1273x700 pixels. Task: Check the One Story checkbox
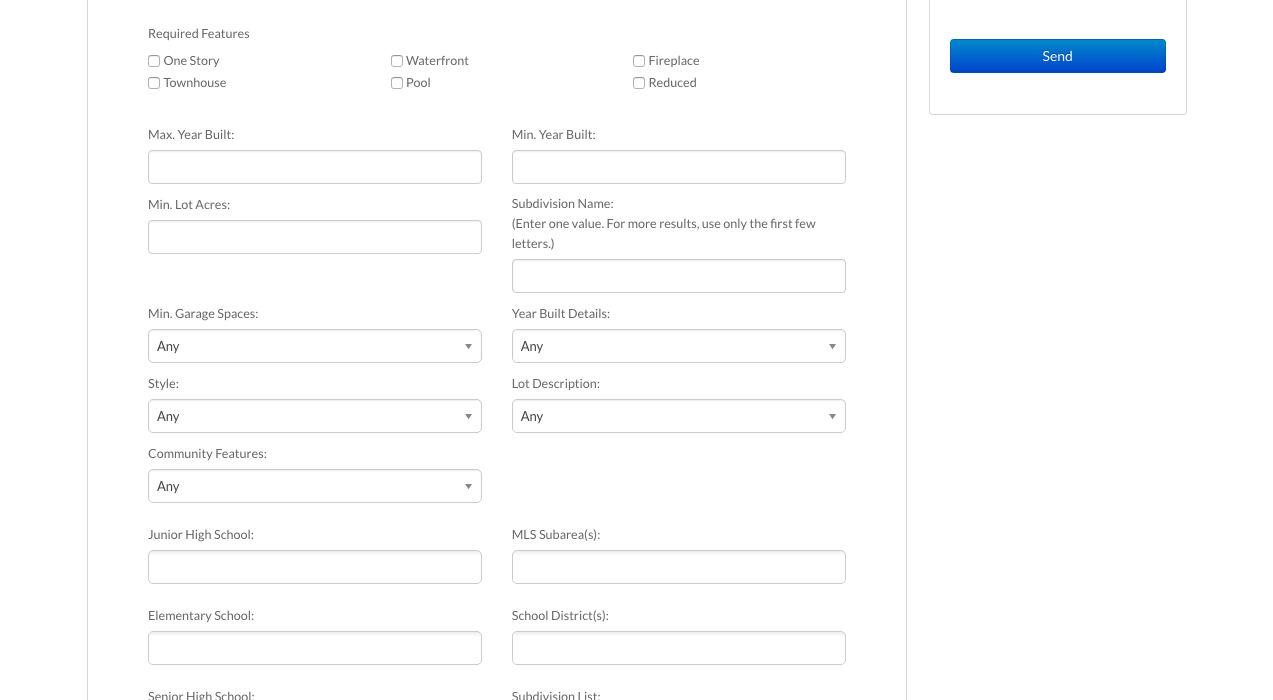154,61
